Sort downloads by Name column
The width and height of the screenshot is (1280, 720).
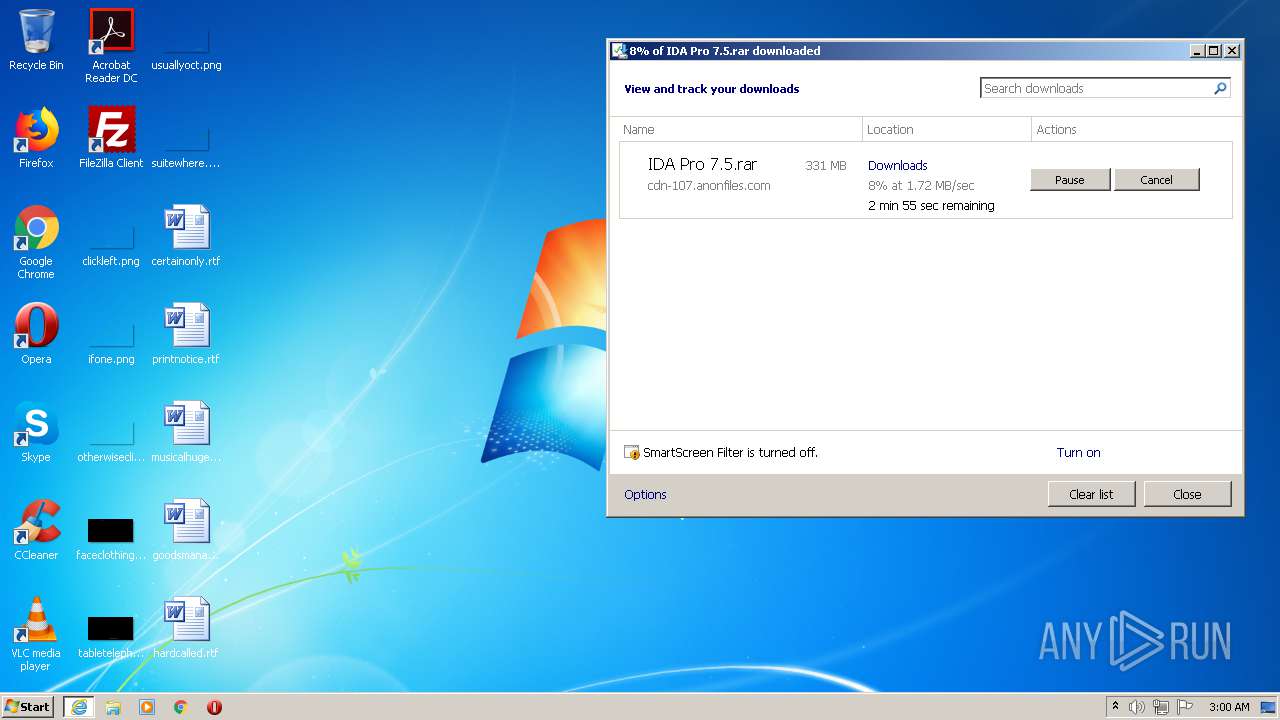(x=739, y=129)
